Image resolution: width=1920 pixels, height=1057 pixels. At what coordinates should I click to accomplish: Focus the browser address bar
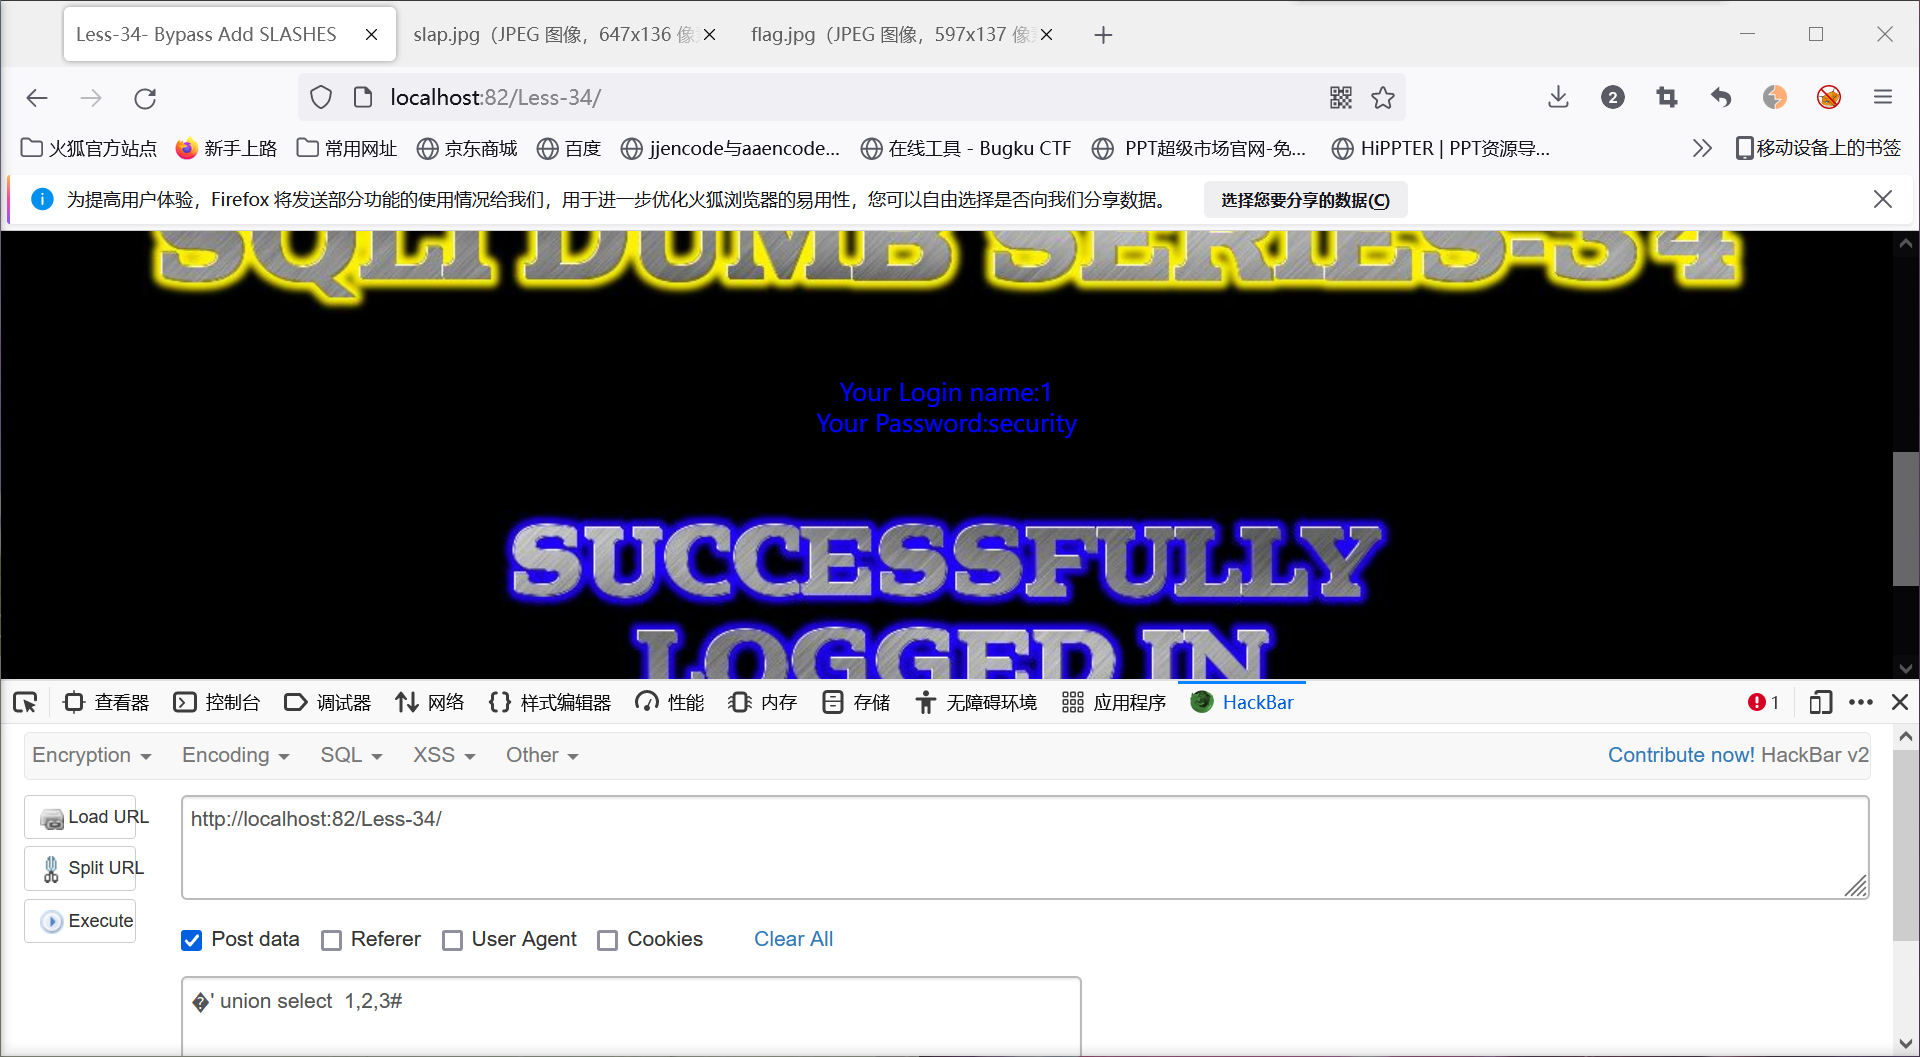click(x=850, y=97)
